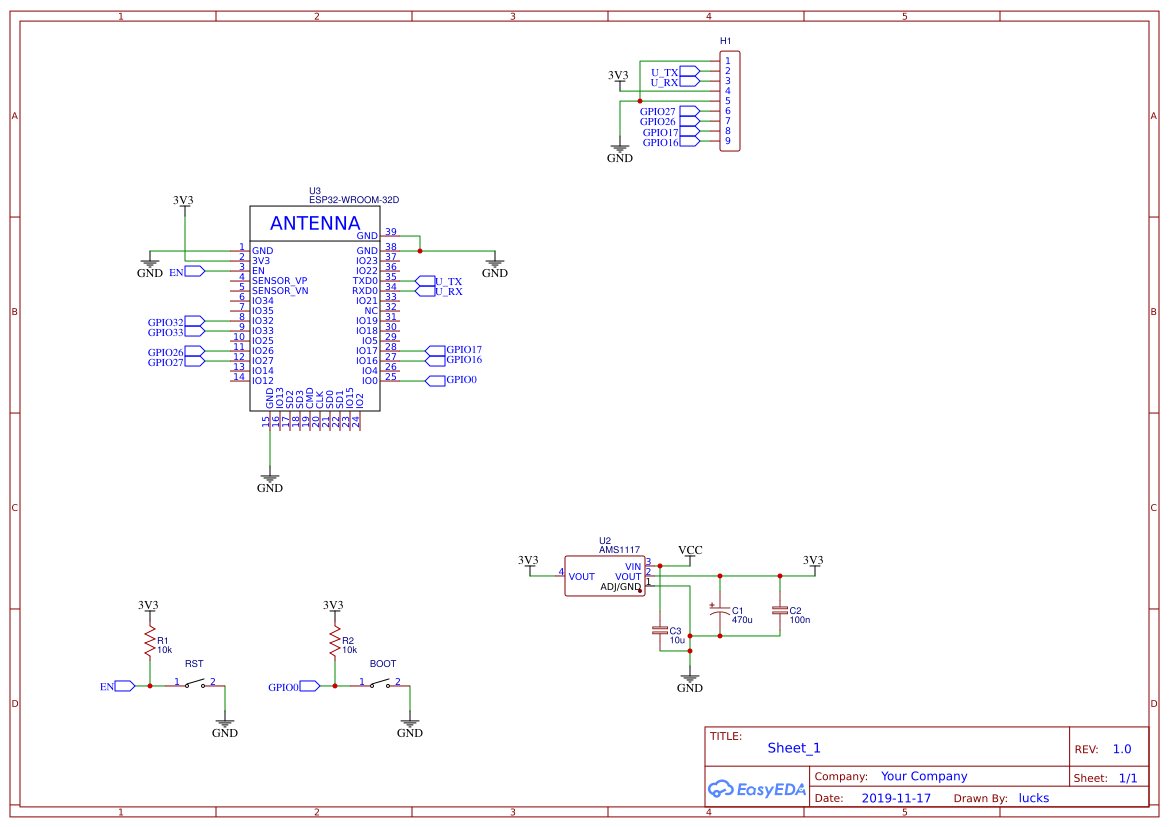Click the 470u value of C1
Screen dimensions: 1169x827
742,620
